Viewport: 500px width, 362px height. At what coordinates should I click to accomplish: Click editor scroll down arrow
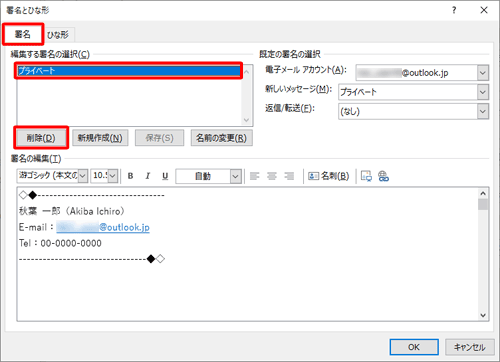pyautogui.click(x=483, y=315)
